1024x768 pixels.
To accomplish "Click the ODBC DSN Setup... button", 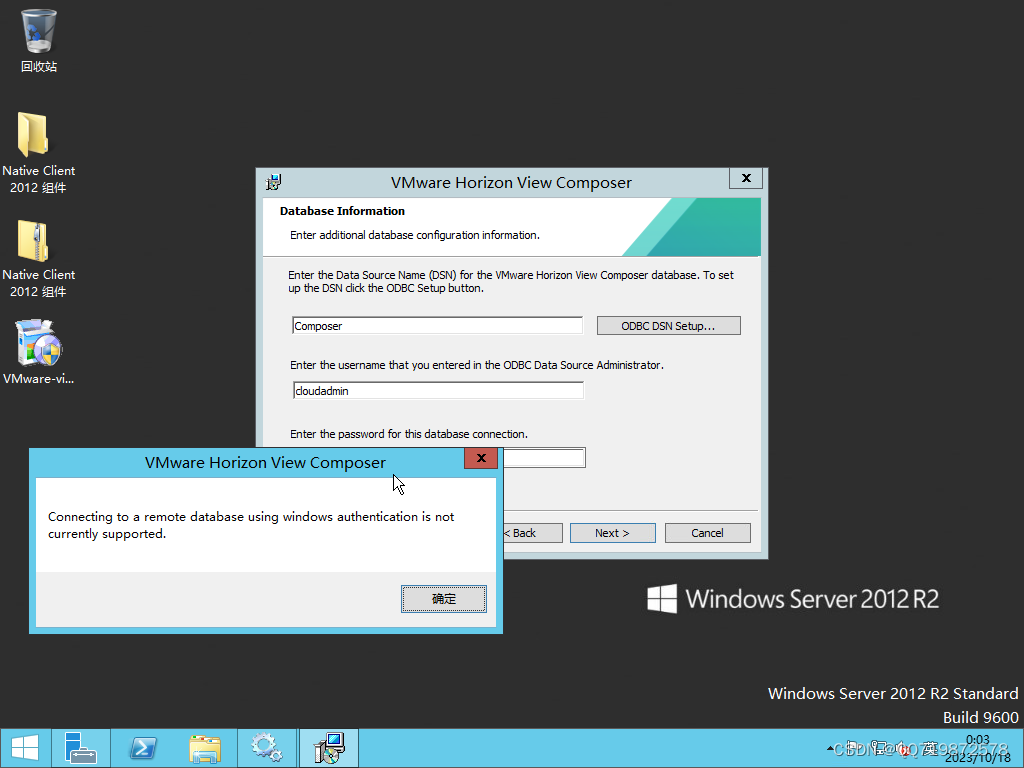I will tap(668, 326).
